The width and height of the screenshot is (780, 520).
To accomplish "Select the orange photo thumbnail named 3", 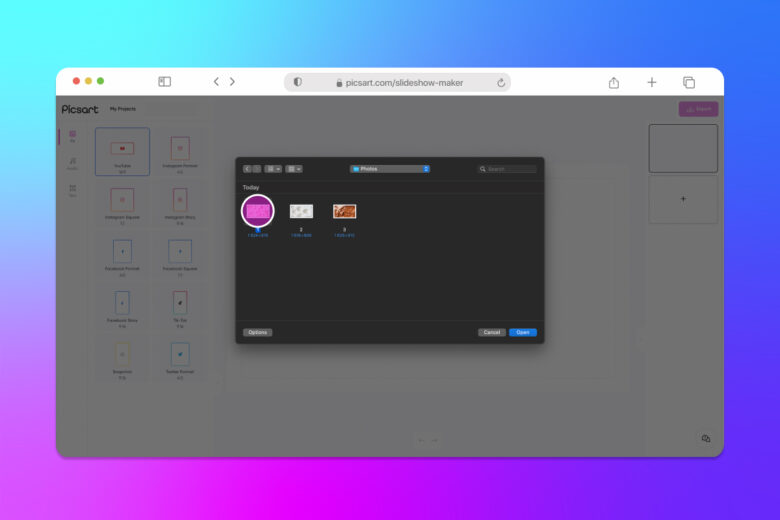I will 344,211.
